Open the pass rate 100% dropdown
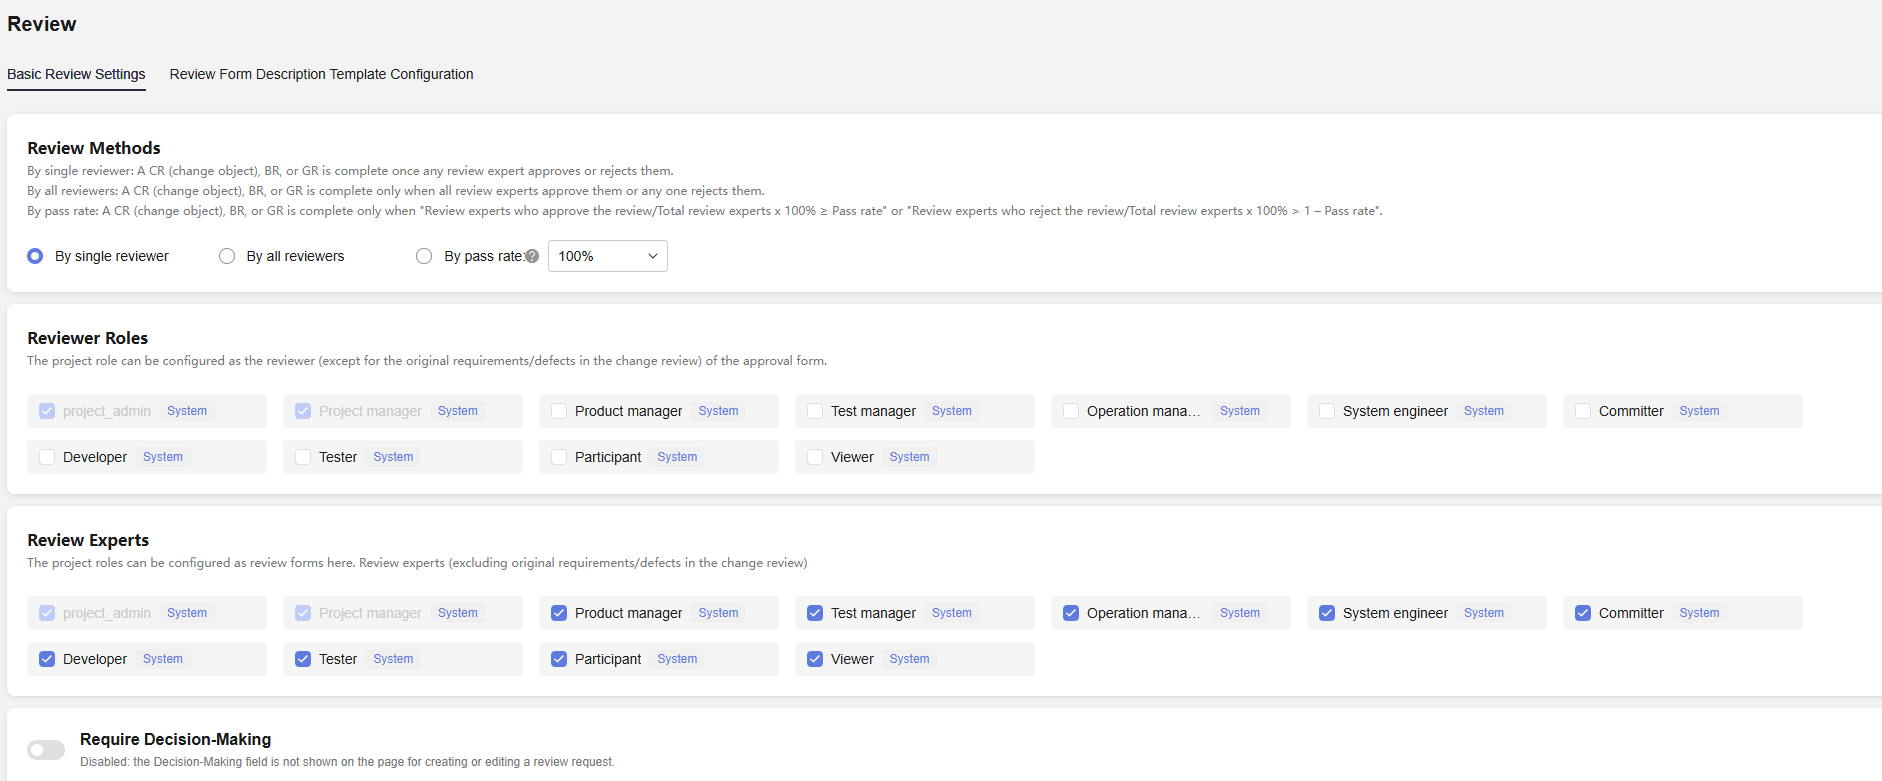1882x781 pixels. pyautogui.click(x=607, y=256)
